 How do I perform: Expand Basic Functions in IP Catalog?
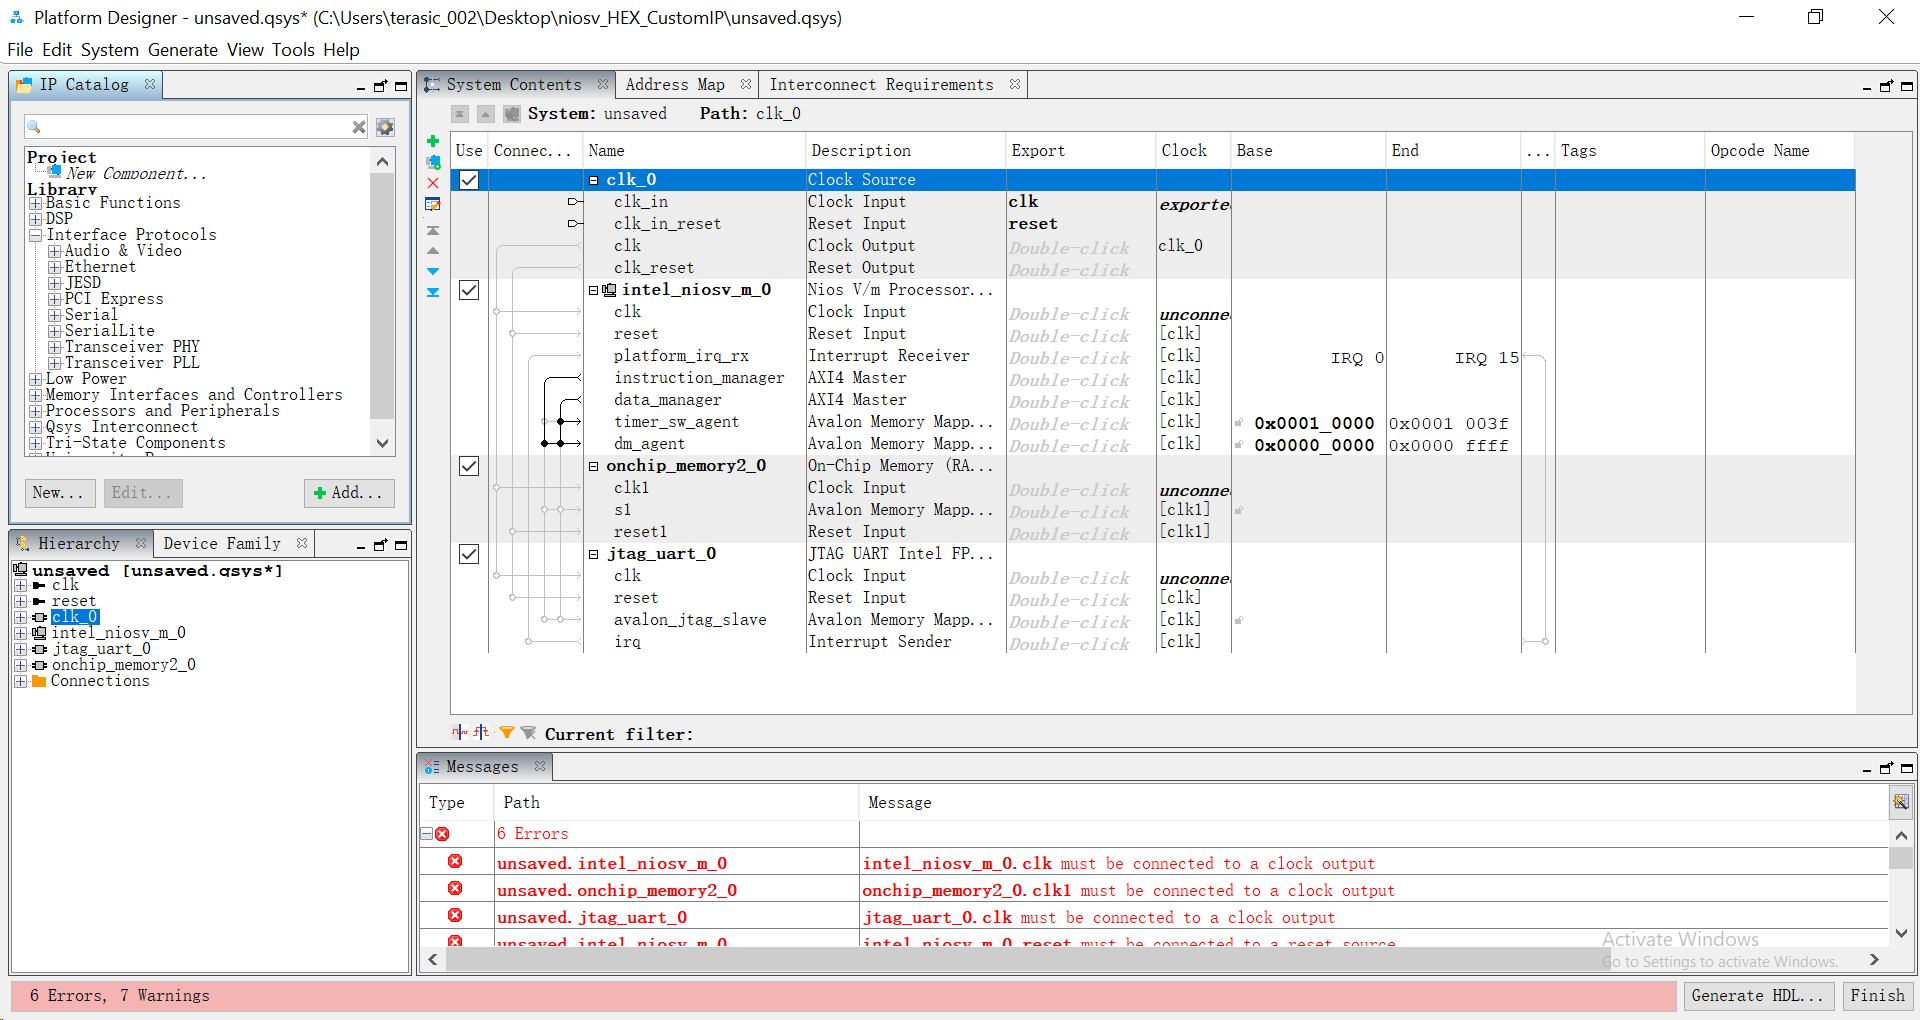pyautogui.click(x=36, y=203)
